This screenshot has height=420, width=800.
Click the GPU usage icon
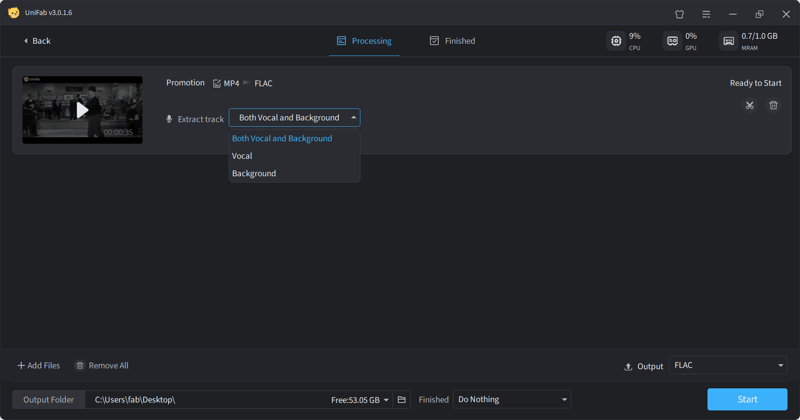672,41
